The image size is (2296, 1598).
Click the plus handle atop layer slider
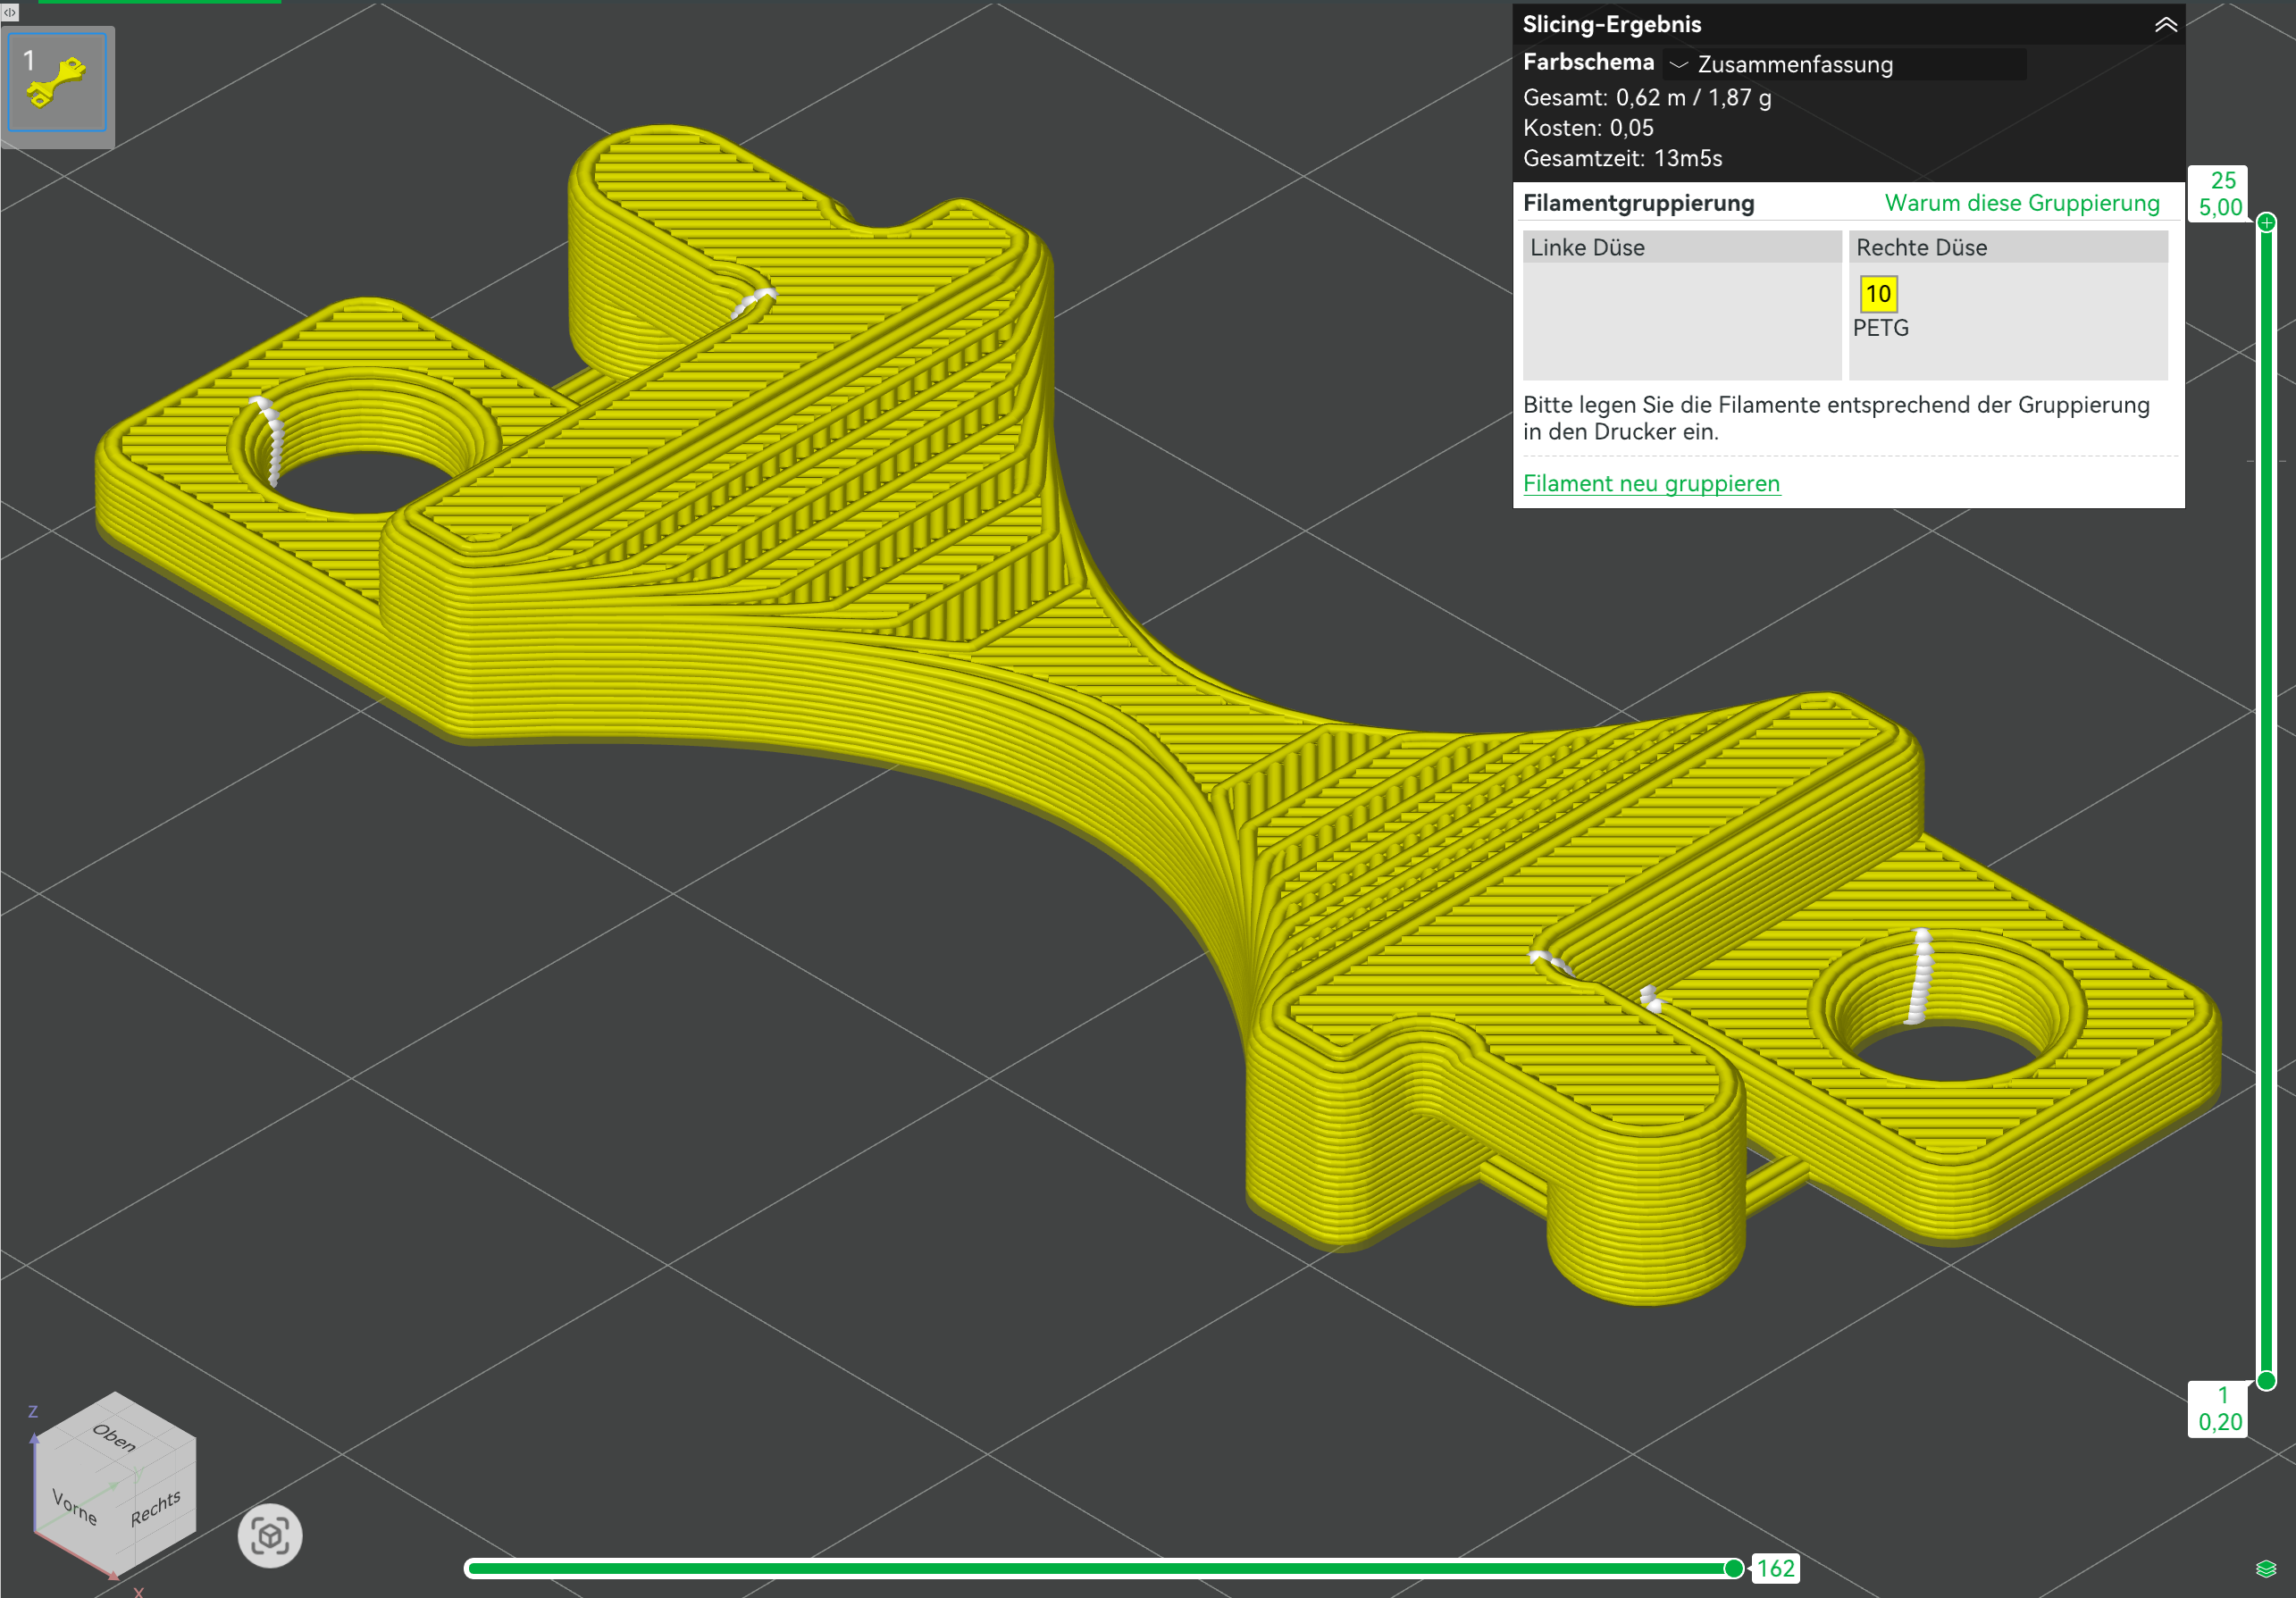coord(2267,222)
